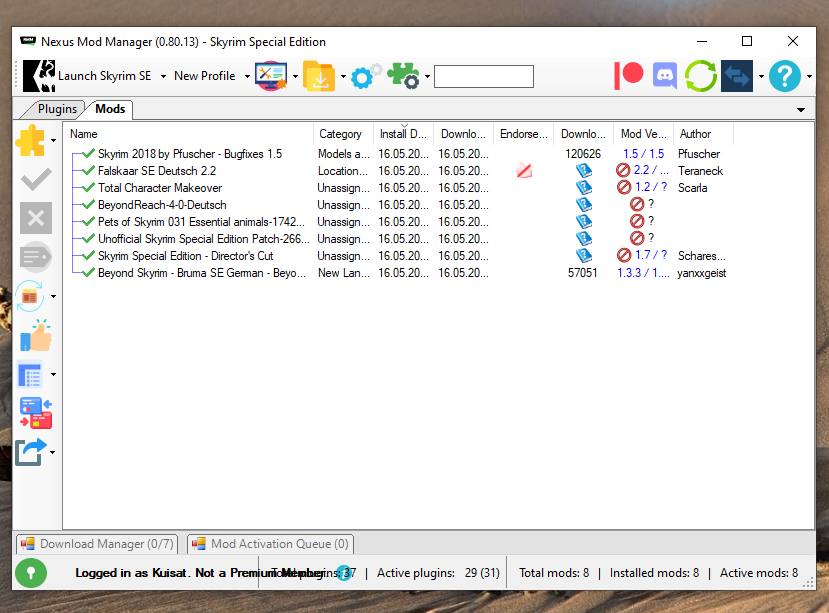The height and width of the screenshot is (613, 829).
Task: Open the New Profile dropdown arrow
Action: (x=247, y=76)
